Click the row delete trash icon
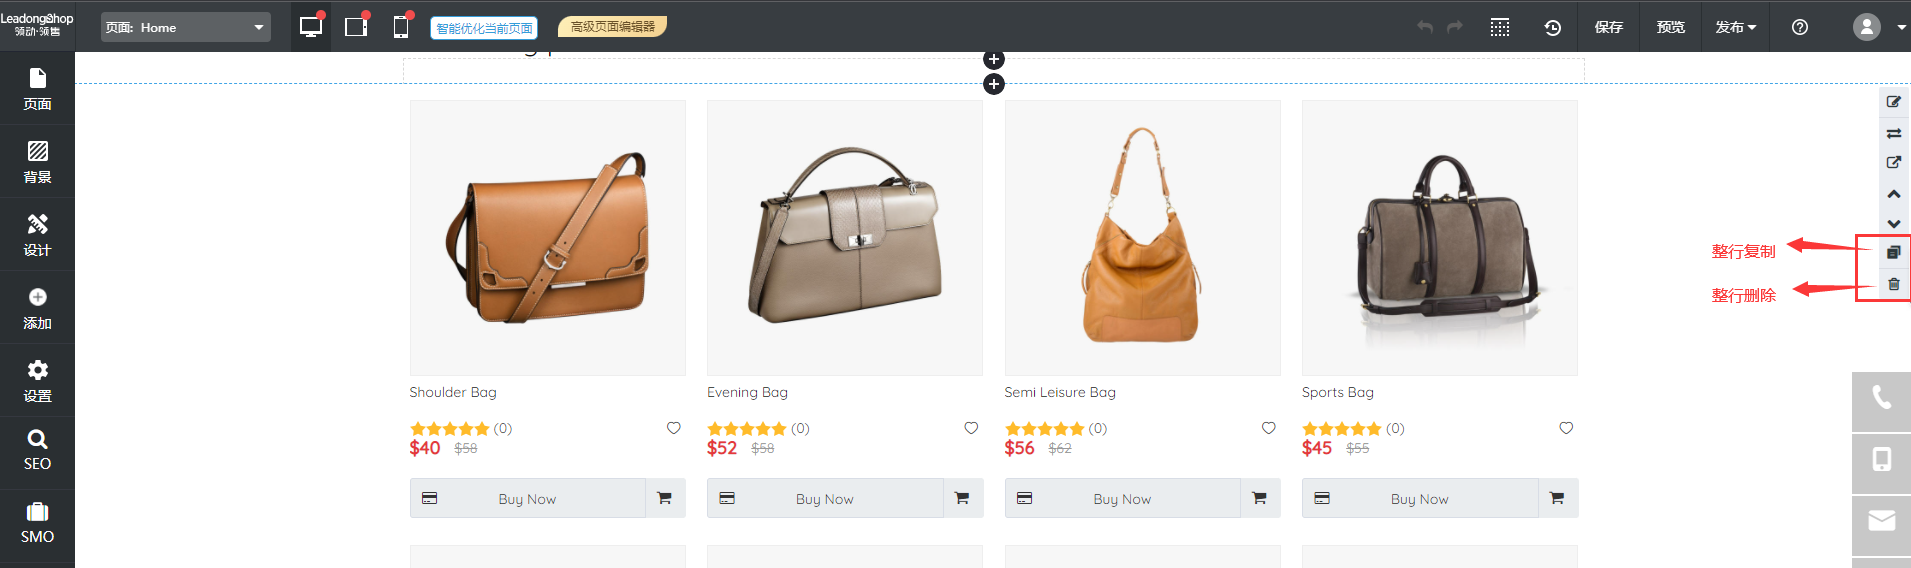1911x568 pixels. [x=1893, y=285]
